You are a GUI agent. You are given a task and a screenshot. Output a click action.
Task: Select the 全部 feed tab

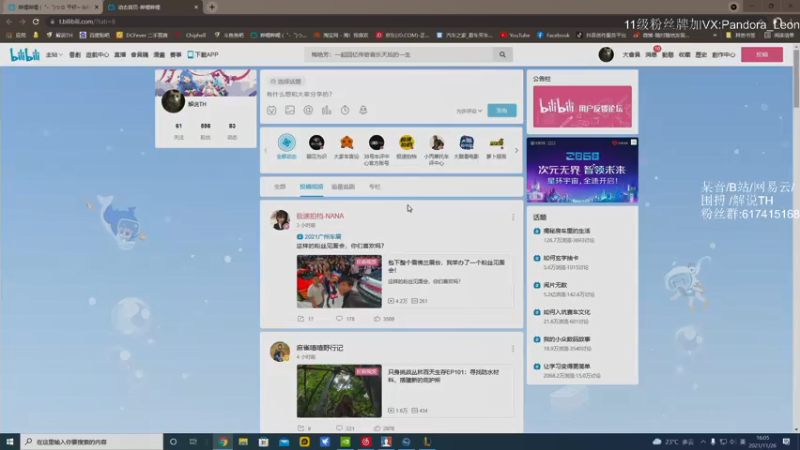[x=280, y=187]
